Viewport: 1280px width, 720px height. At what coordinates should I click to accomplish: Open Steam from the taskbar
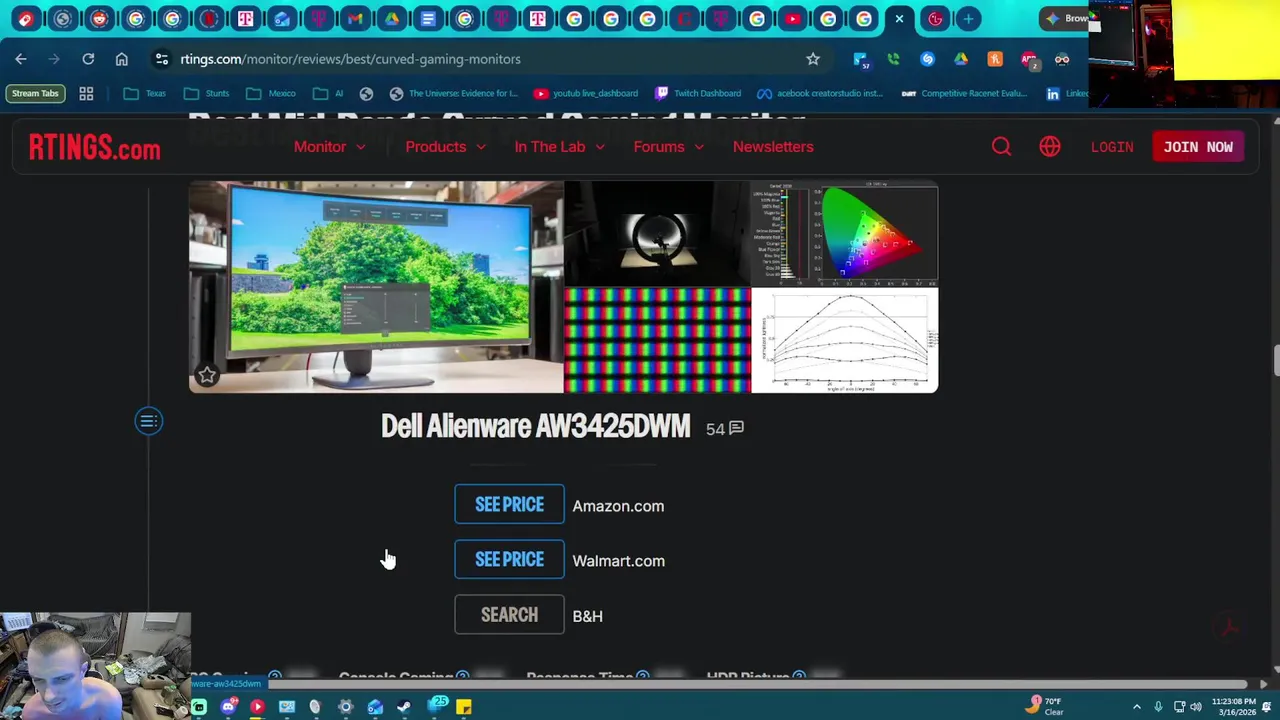coord(404,707)
